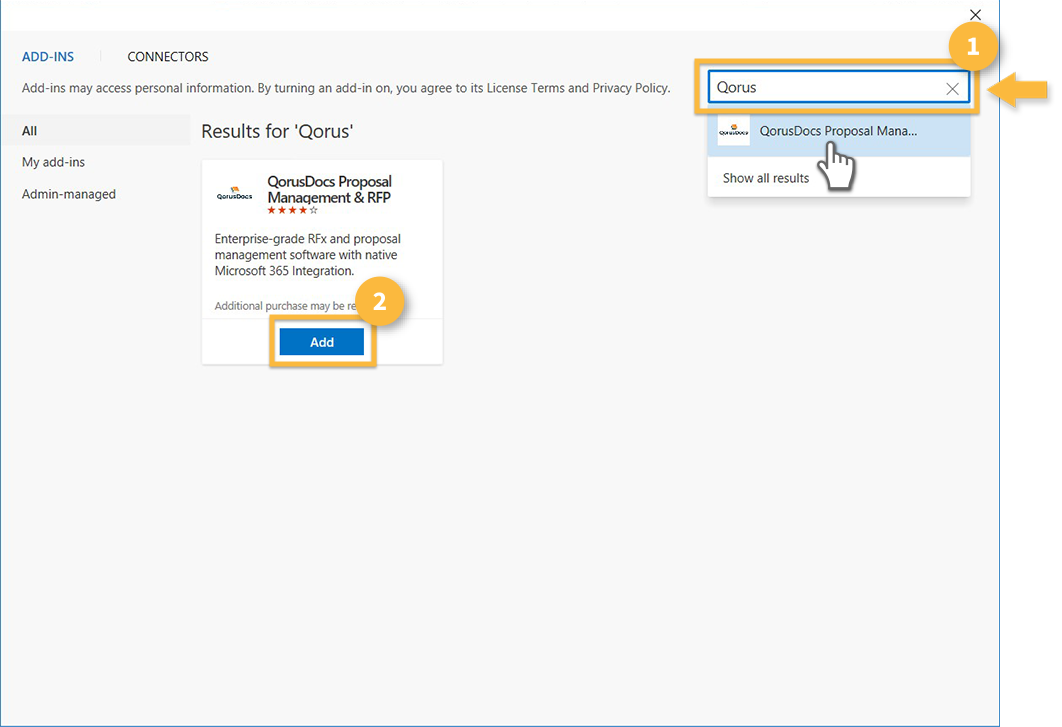Viewport: 1062px width, 727px height.
Task: Switch to the CONNECTORS tab
Action: coord(168,57)
